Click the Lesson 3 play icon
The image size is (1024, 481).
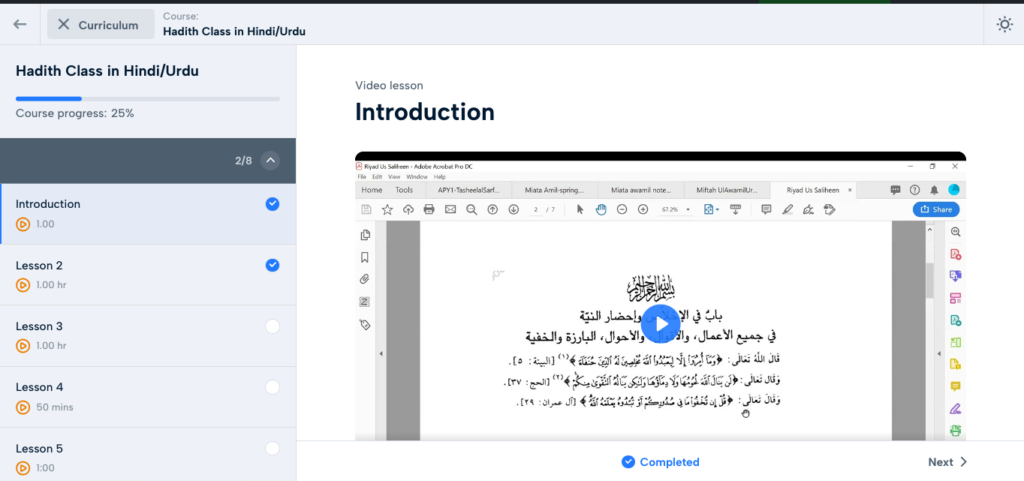(23, 346)
